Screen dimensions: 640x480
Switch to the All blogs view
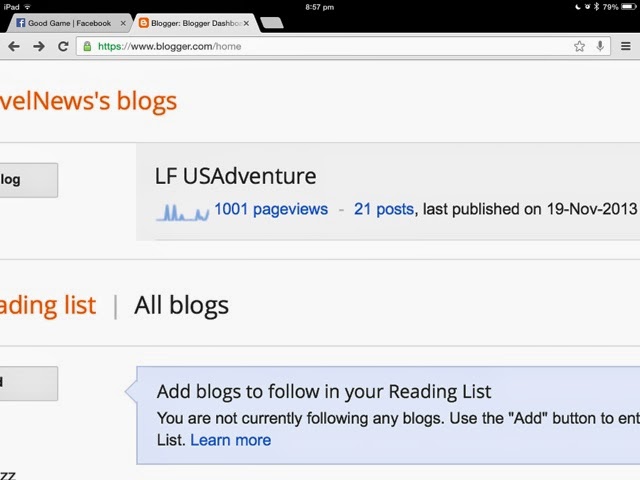181,305
